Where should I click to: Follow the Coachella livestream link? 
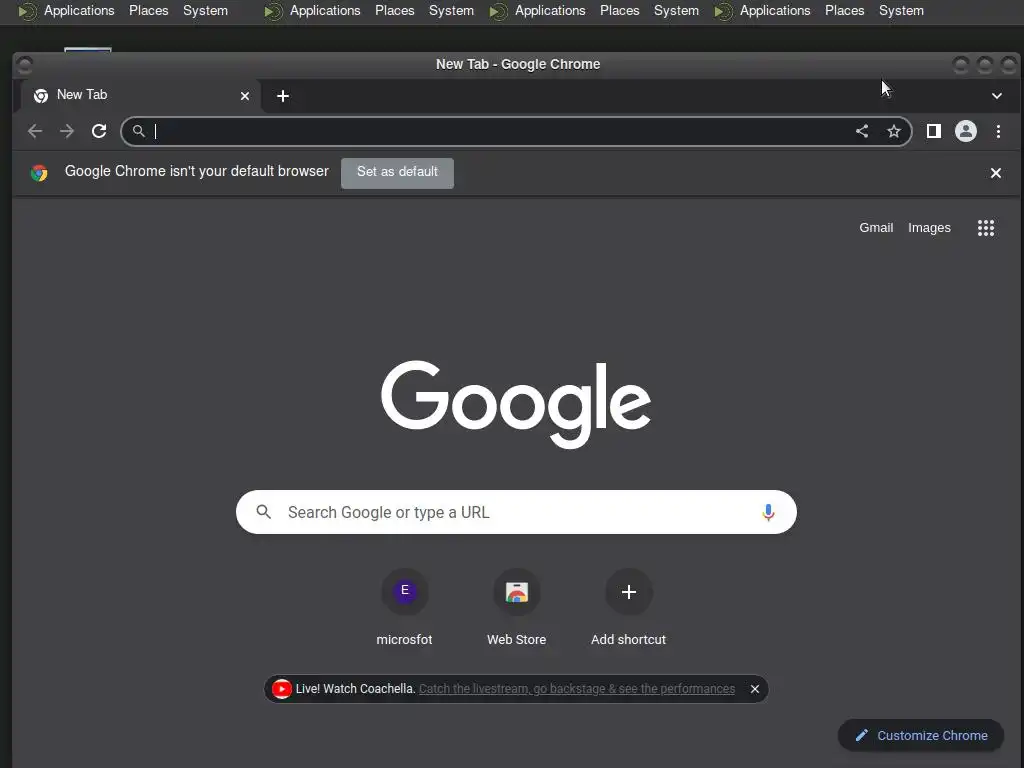click(x=577, y=689)
